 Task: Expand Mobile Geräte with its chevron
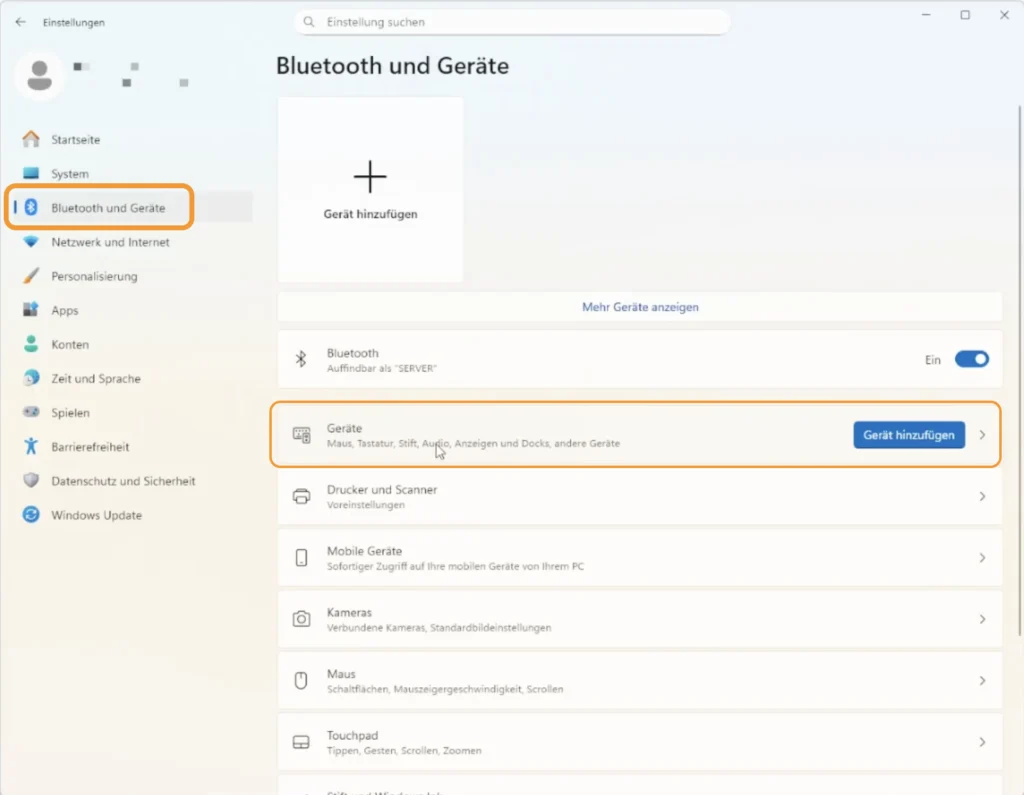pos(982,558)
